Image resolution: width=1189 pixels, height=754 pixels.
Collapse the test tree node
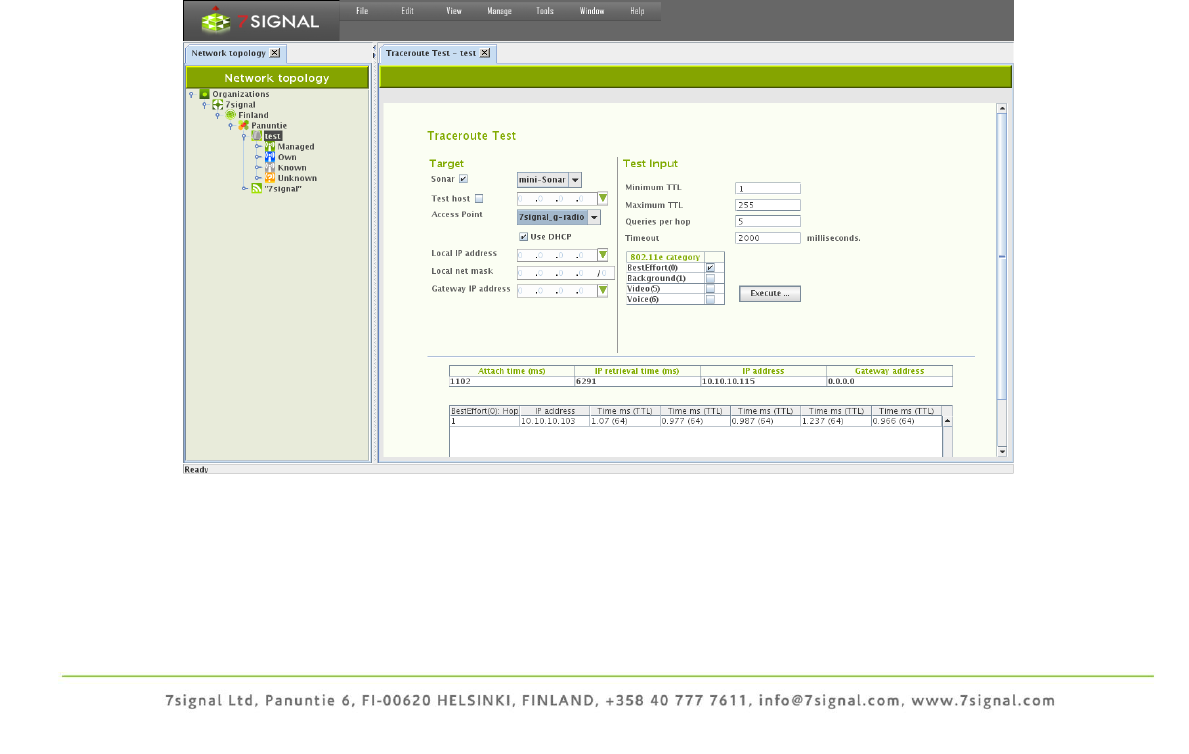point(243,137)
